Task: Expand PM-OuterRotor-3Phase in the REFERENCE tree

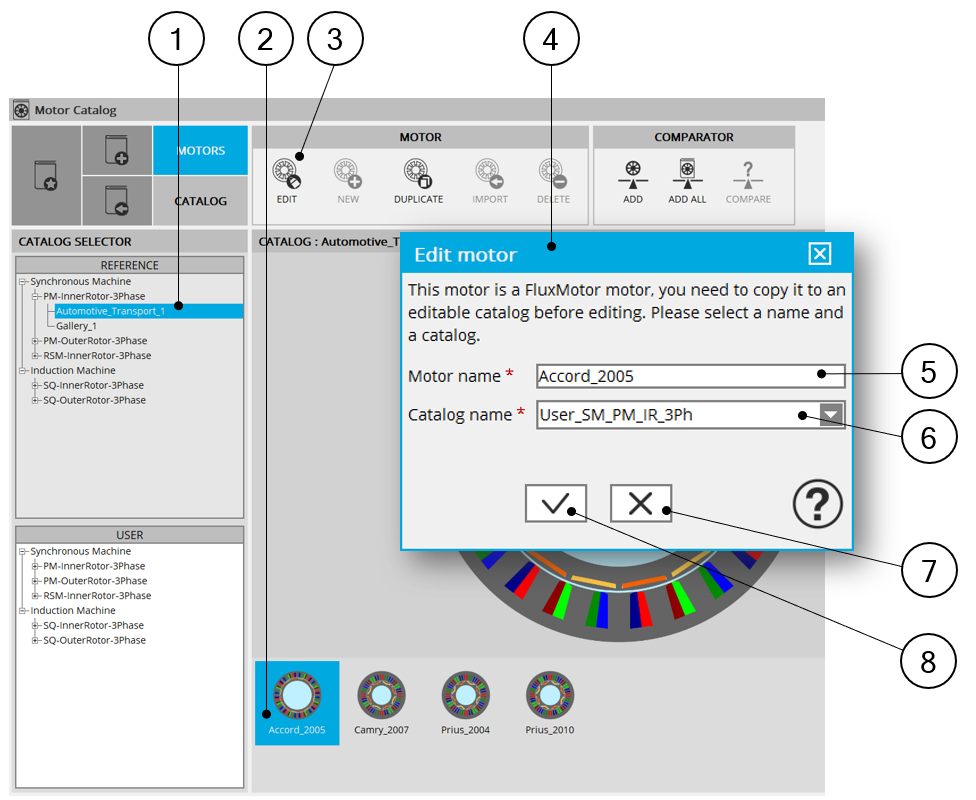Action: [36, 341]
